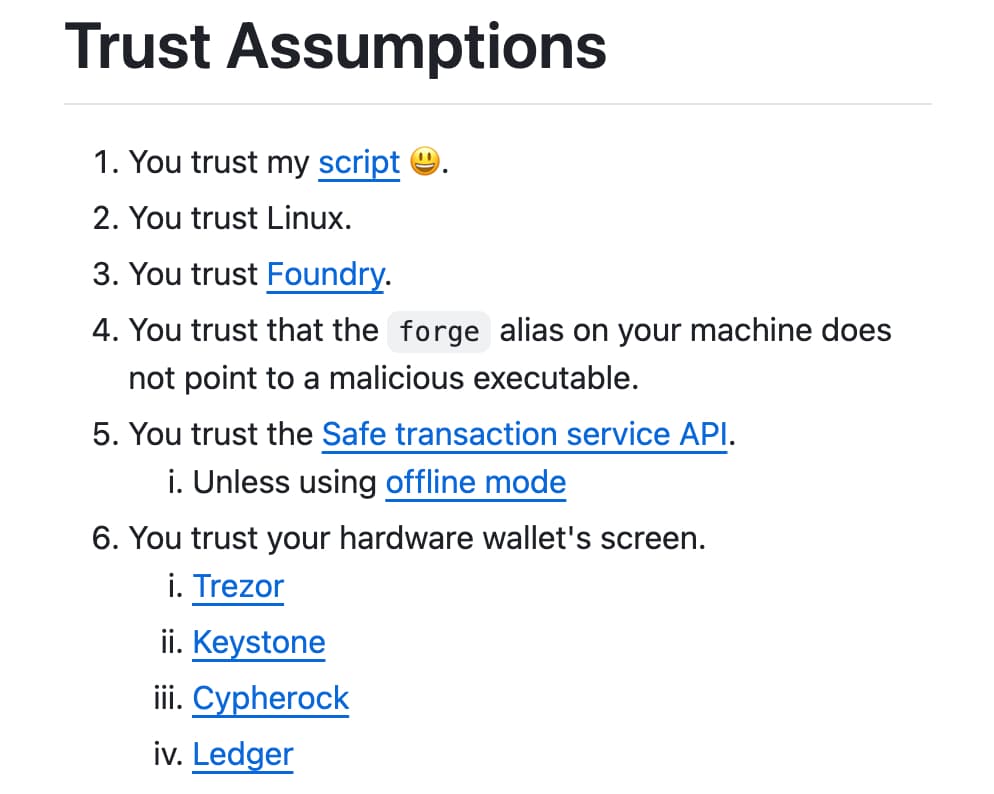Open the Foundry link
Screen dimensions: 994x794
click(325, 274)
